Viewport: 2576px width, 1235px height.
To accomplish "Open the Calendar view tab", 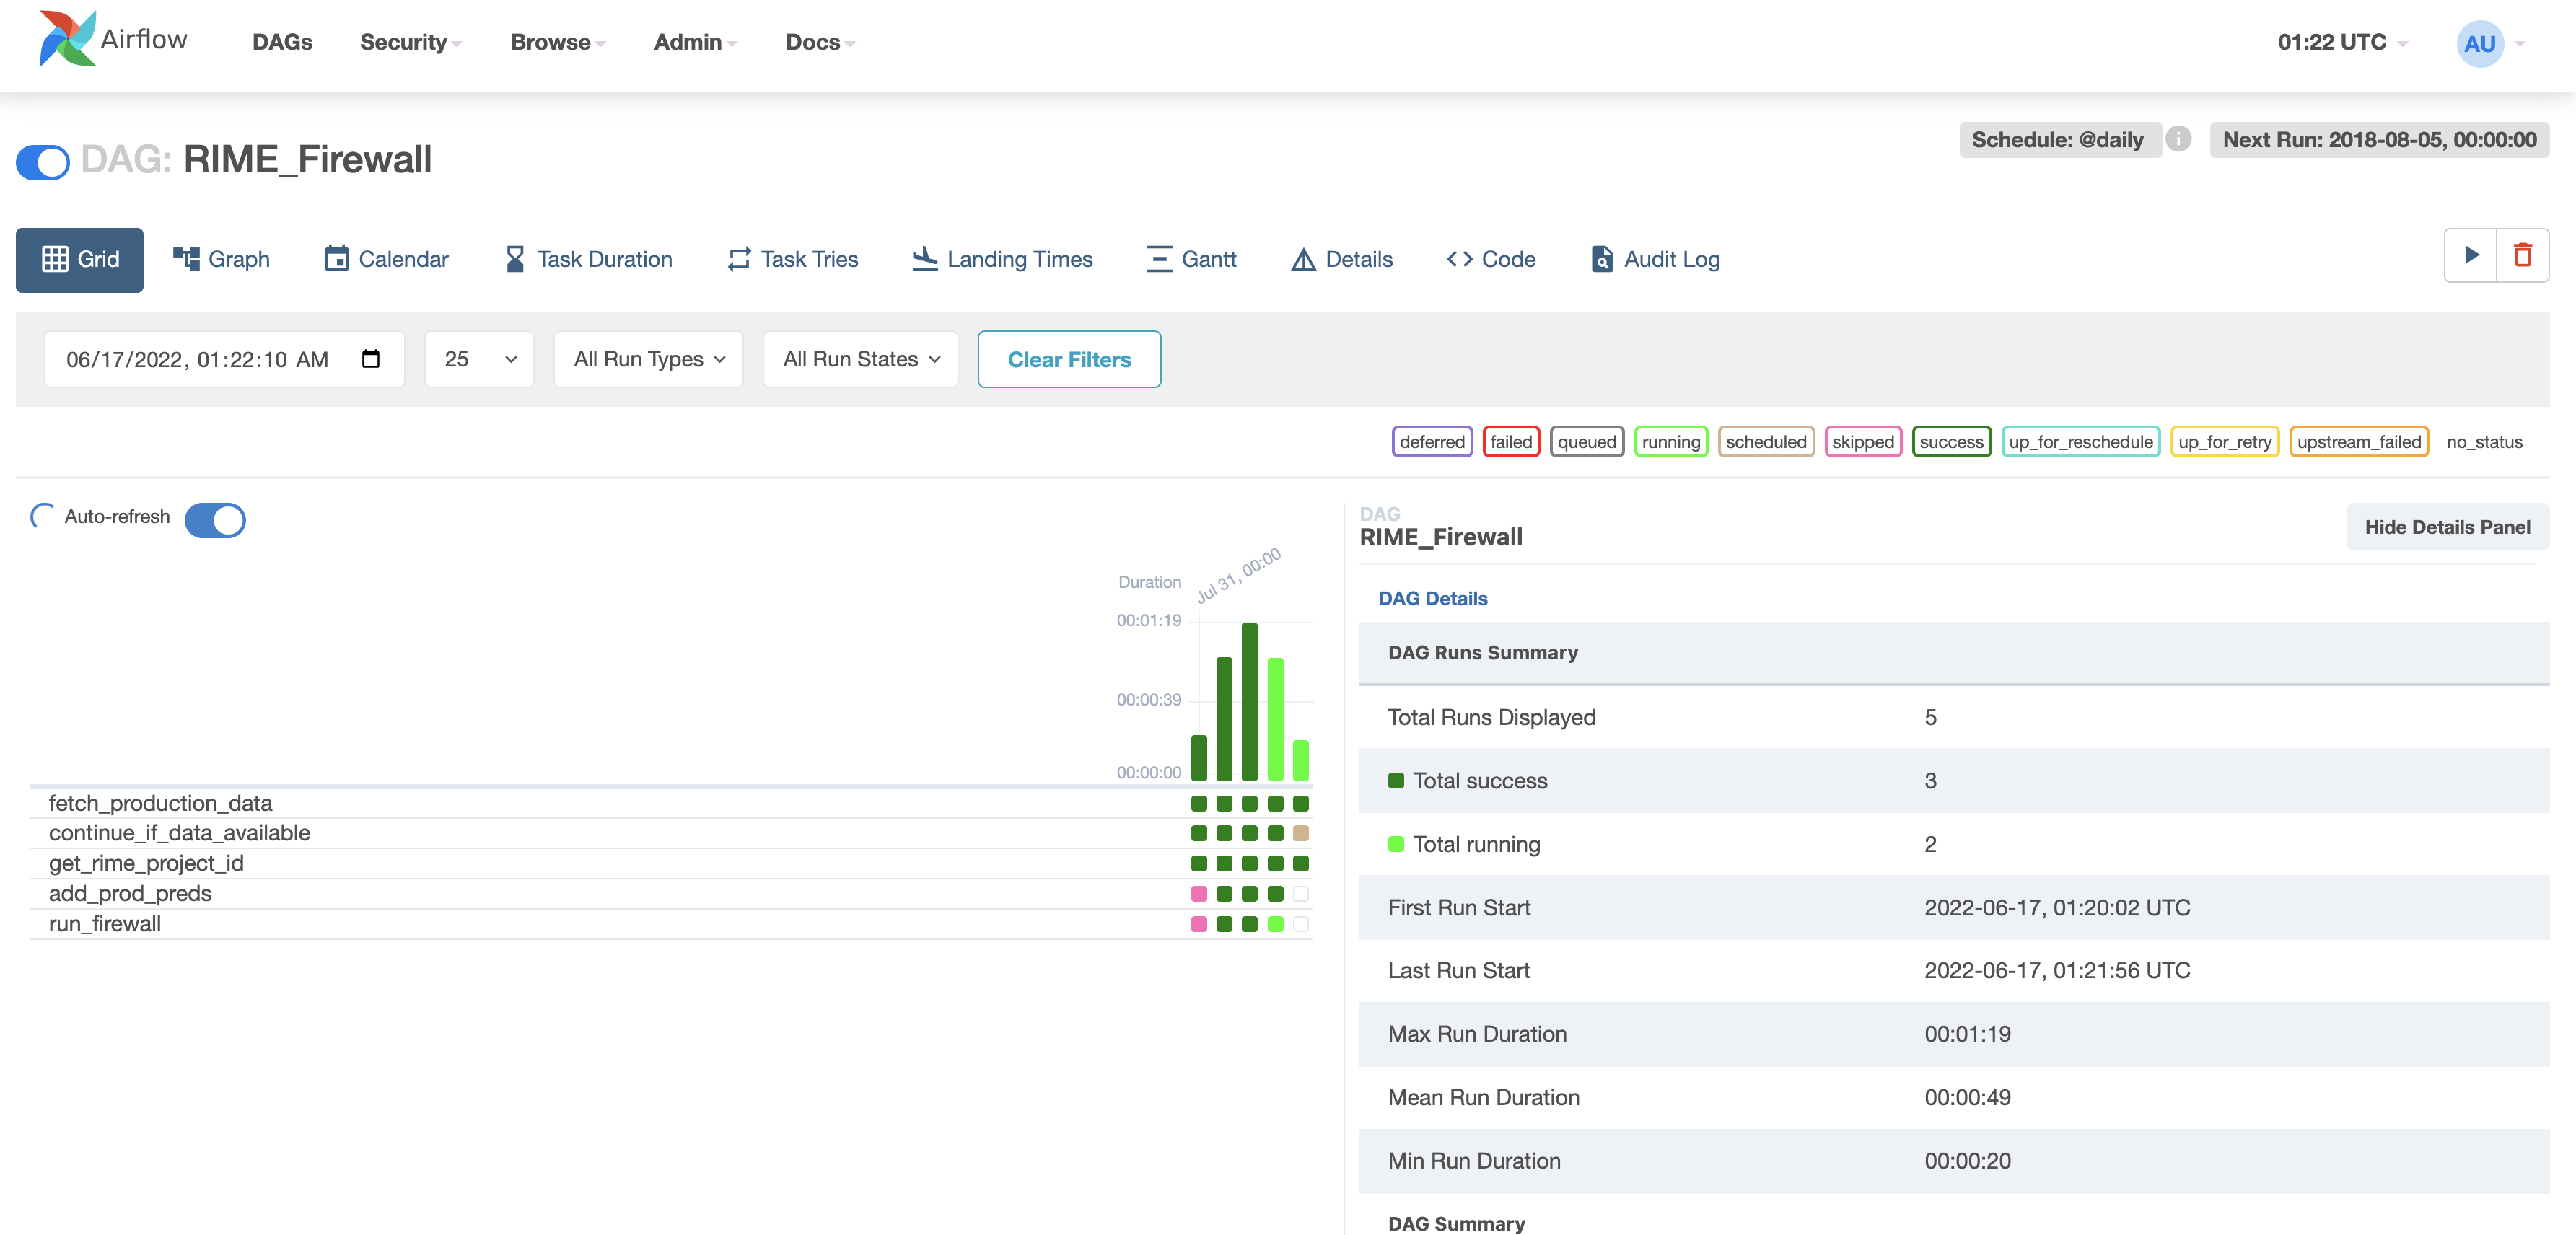I will pyautogui.click(x=386, y=259).
